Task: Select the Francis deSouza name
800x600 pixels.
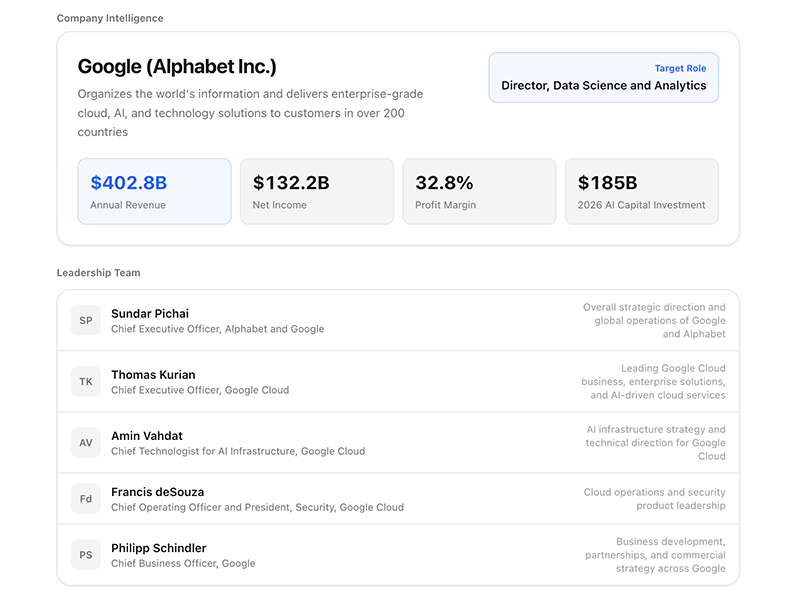Action: (x=158, y=492)
